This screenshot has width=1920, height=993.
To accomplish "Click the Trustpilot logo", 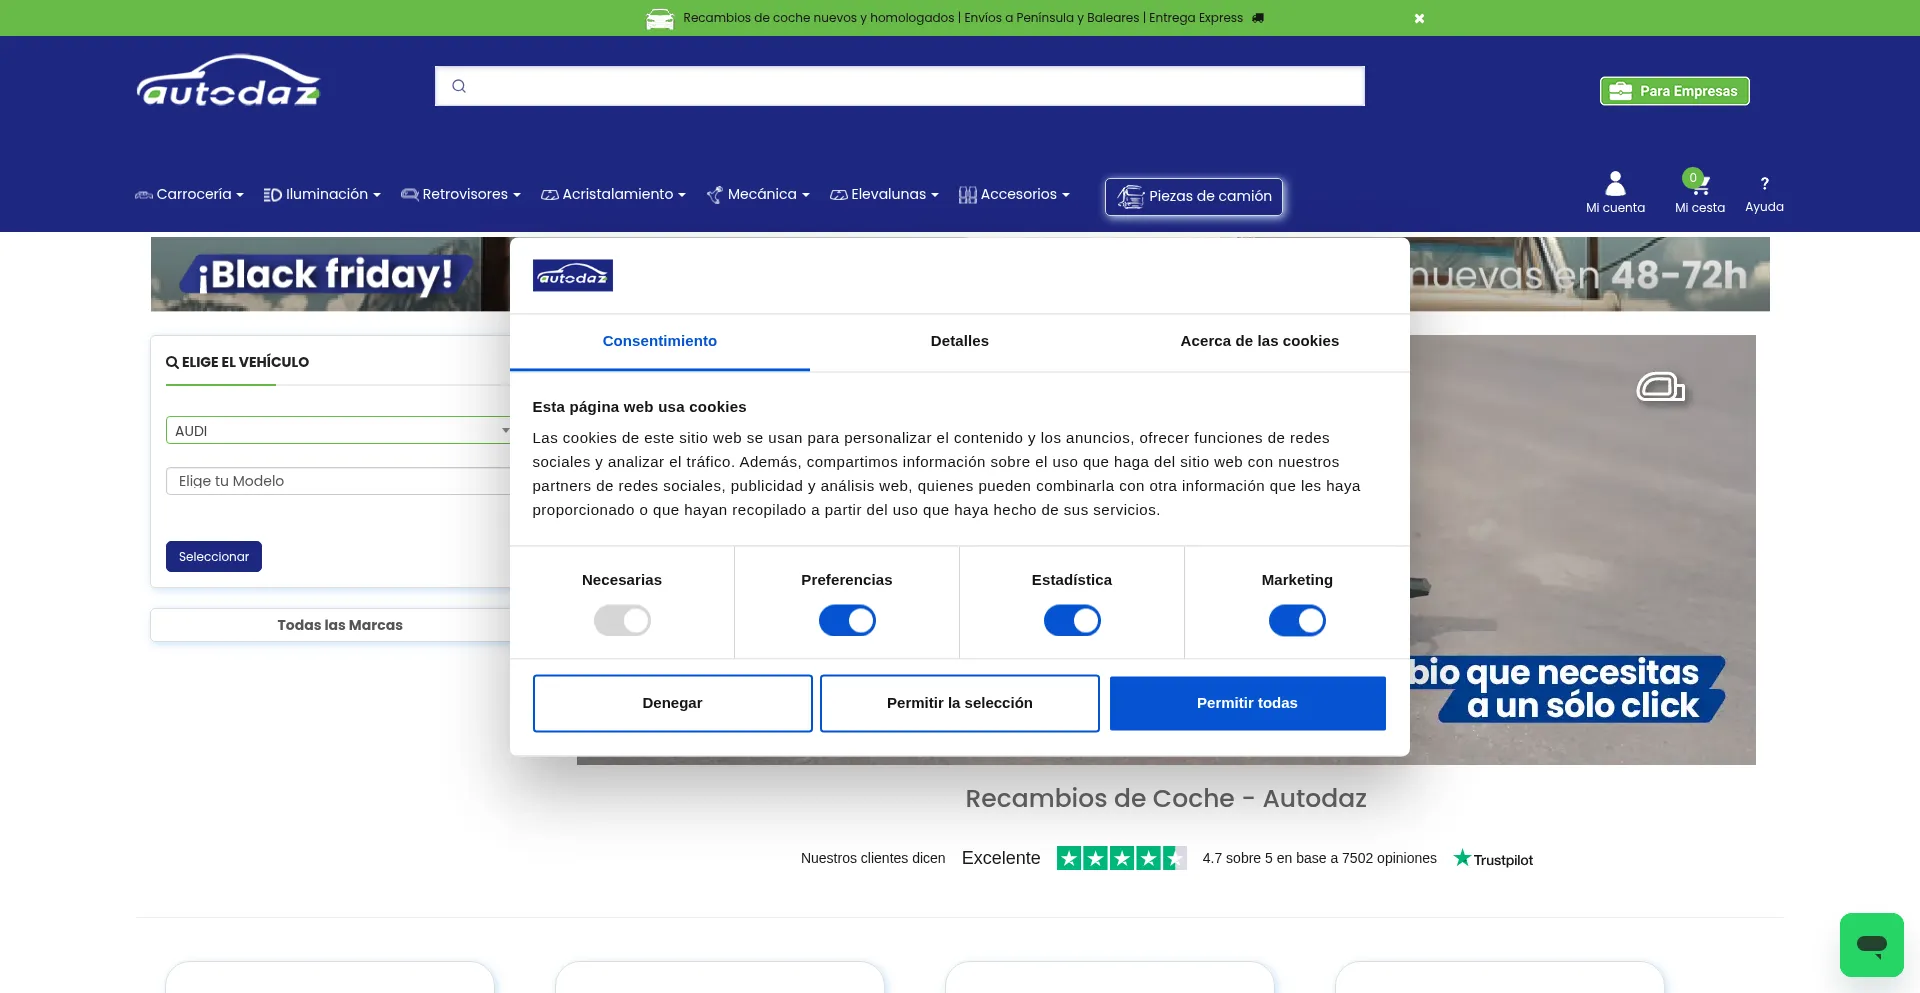I will [x=1493, y=859].
